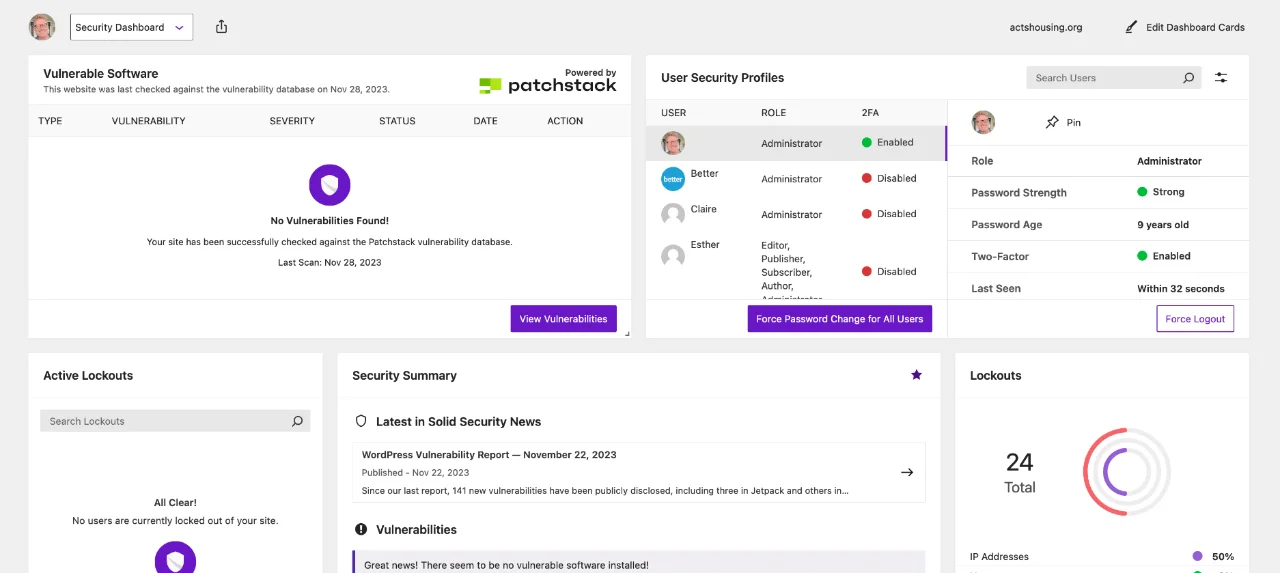This screenshot has height=573, width=1280.
Task: Click the star icon in Security Summary
Action: tap(916, 375)
